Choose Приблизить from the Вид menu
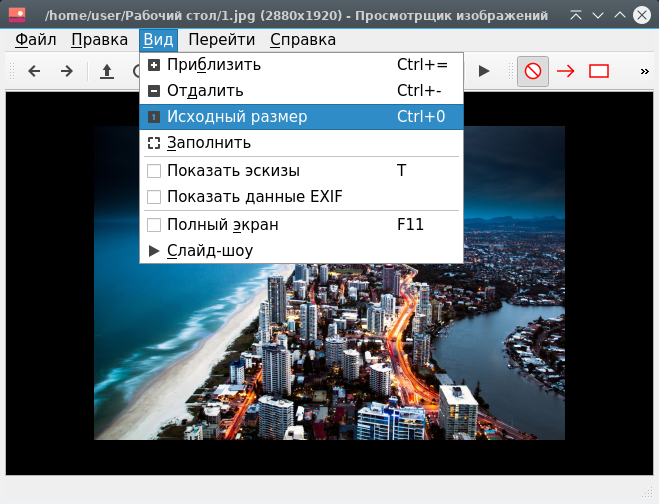This screenshot has width=659, height=504. point(214,65)
